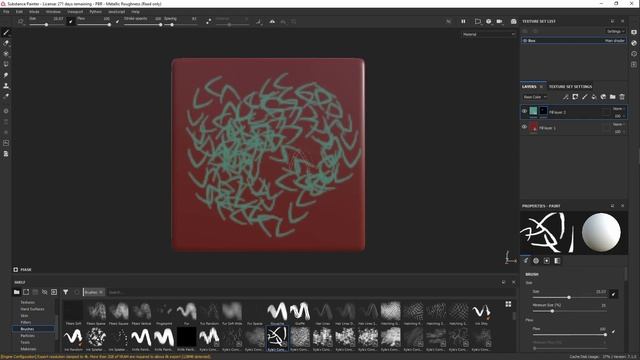Switch to the Layers tab
The height and width of the screenshot is (360, 640).
(x=529, y=87)
